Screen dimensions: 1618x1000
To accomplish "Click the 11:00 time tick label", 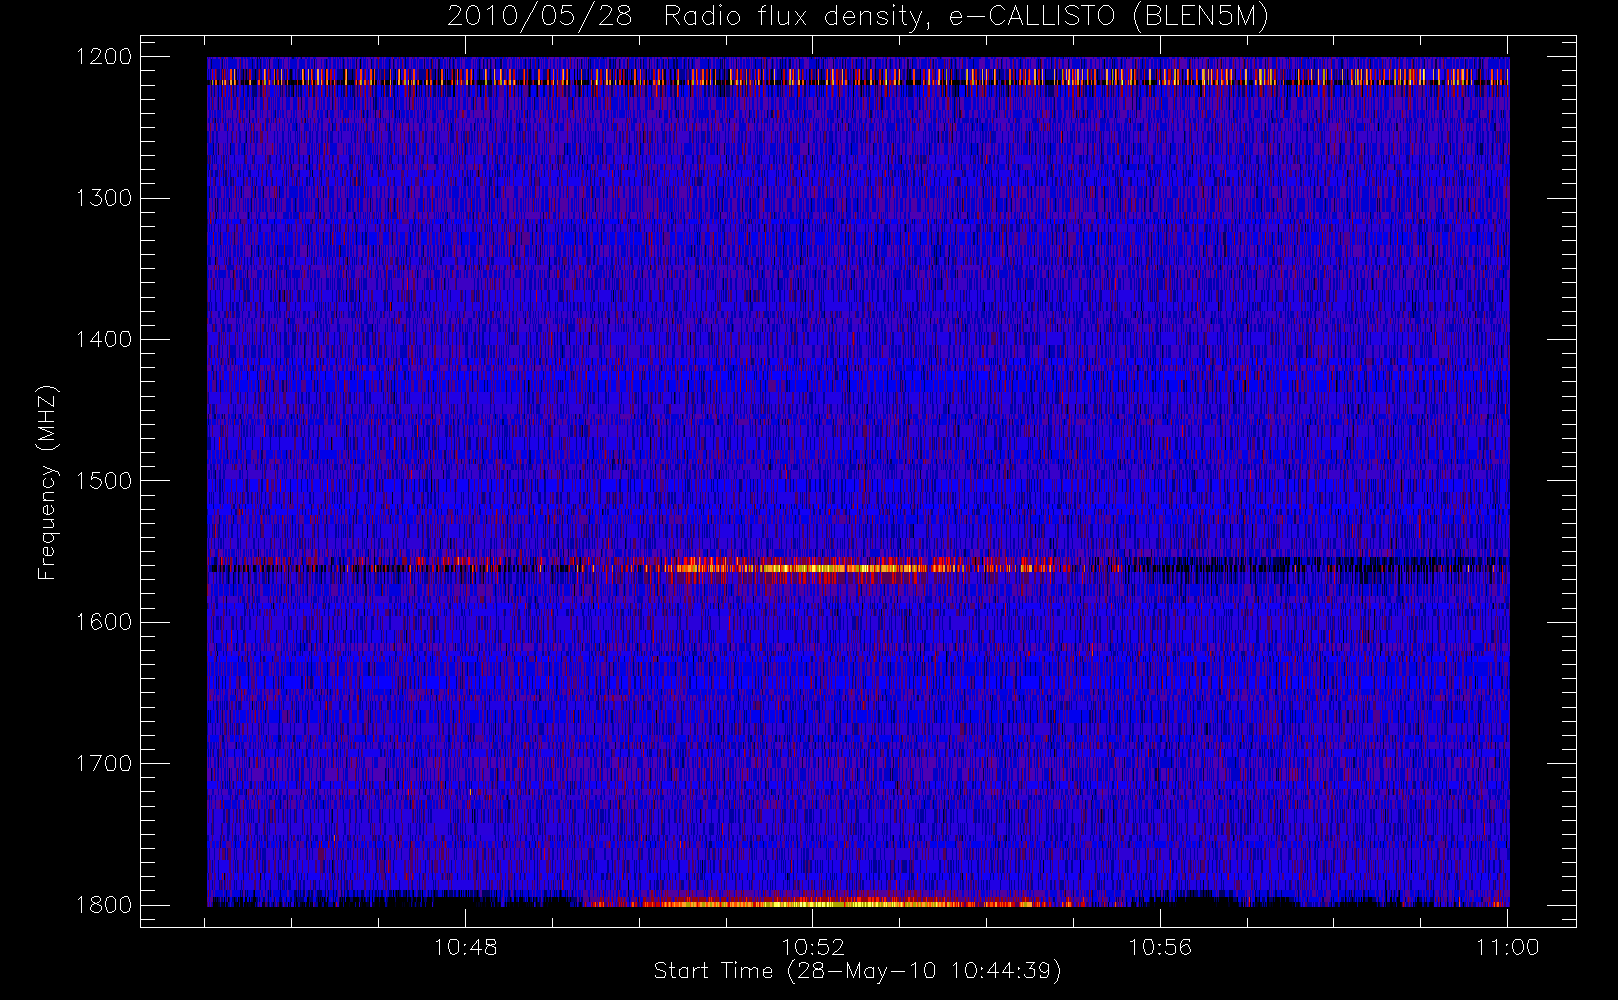I will point(1507,947).
